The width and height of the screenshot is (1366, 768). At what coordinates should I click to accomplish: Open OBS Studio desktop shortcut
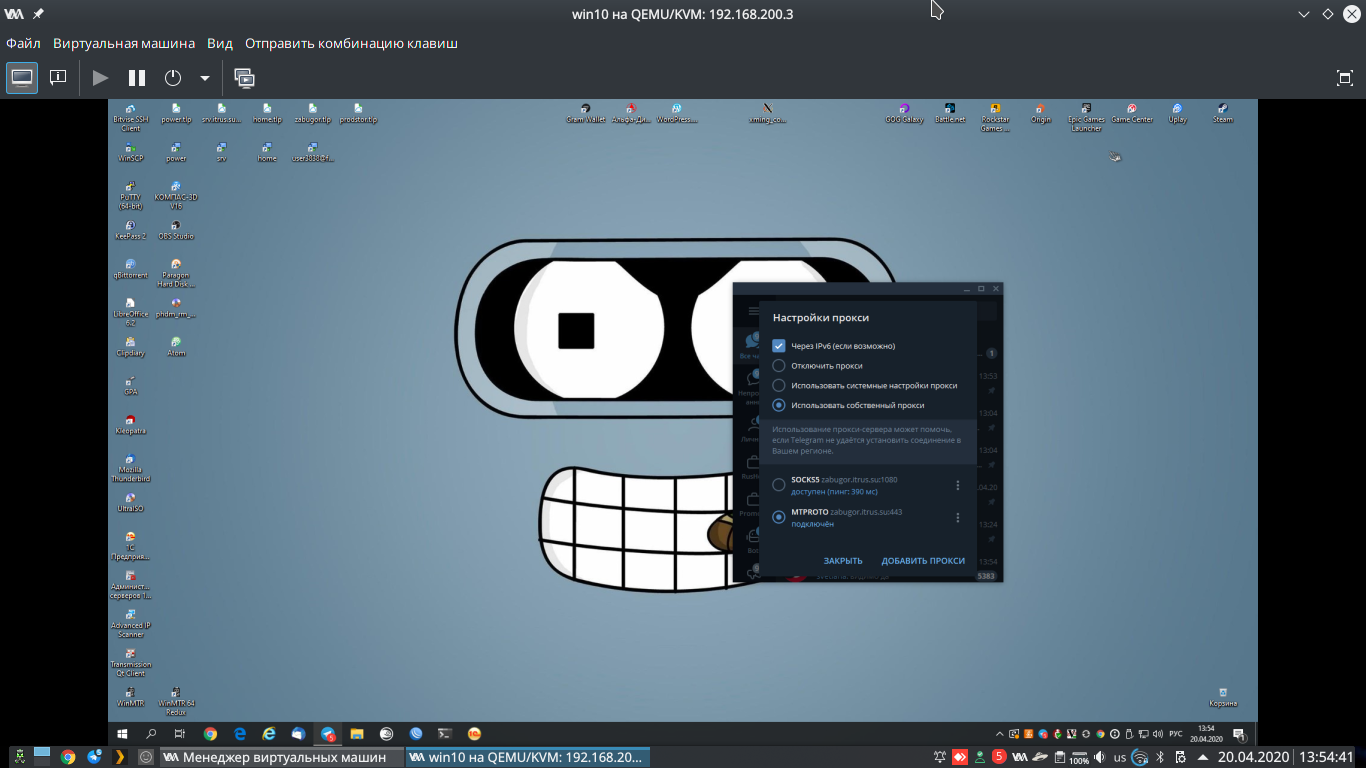[176, 230]
